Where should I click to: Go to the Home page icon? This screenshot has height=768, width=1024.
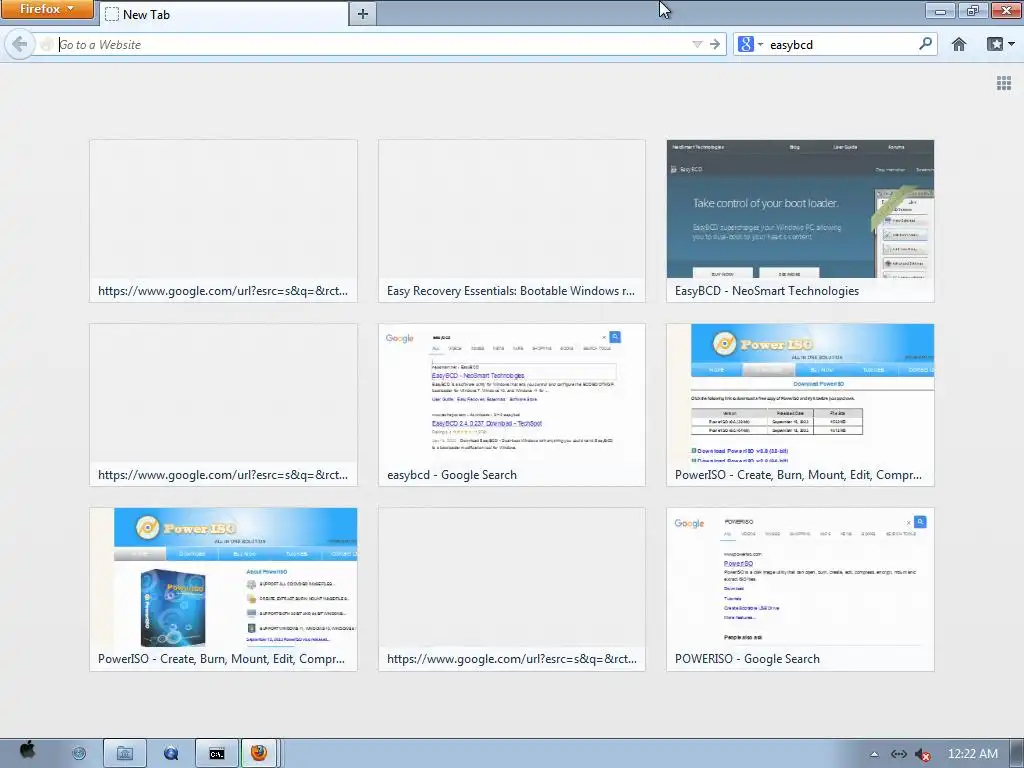pyautogui.click(x=958, y=44)
